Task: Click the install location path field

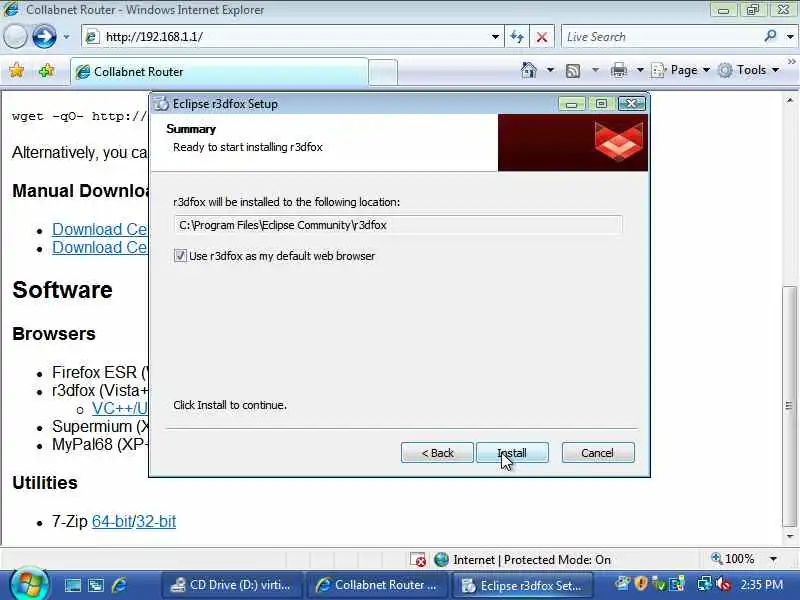Action: [x=398, y=225]
